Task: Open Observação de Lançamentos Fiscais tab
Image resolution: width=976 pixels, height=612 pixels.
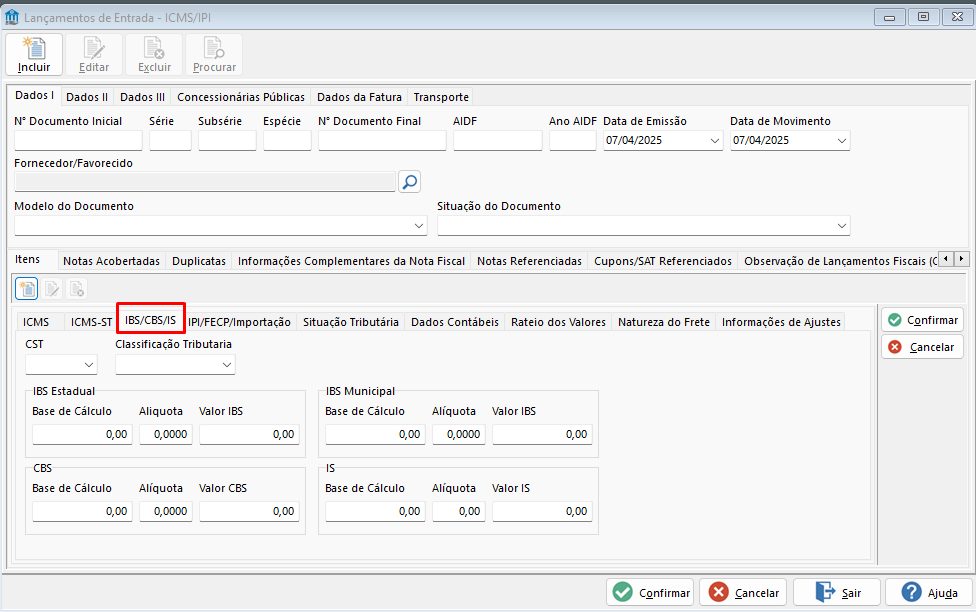Action: pyautogui.click(x=838, y=261)
